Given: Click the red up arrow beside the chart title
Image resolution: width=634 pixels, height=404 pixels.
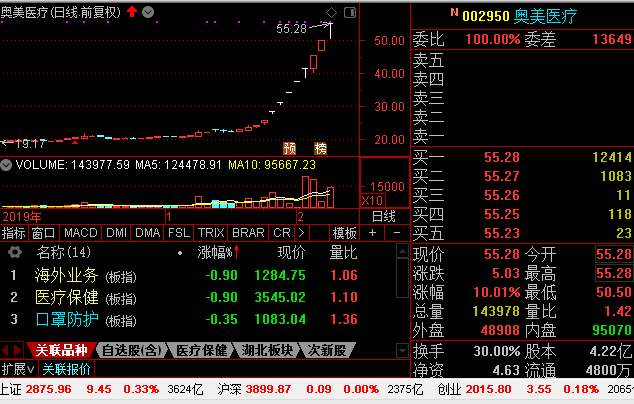Looking at the screenshot, I should (132, 12).
